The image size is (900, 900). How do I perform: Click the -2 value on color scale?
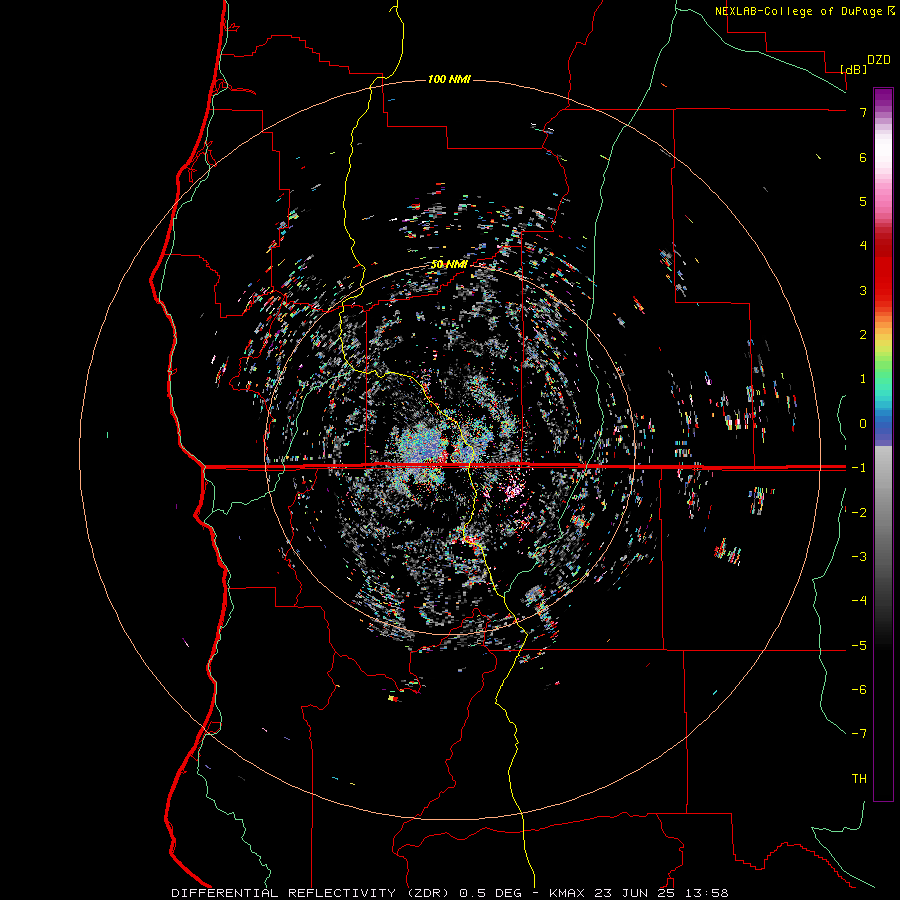(859, 513)
